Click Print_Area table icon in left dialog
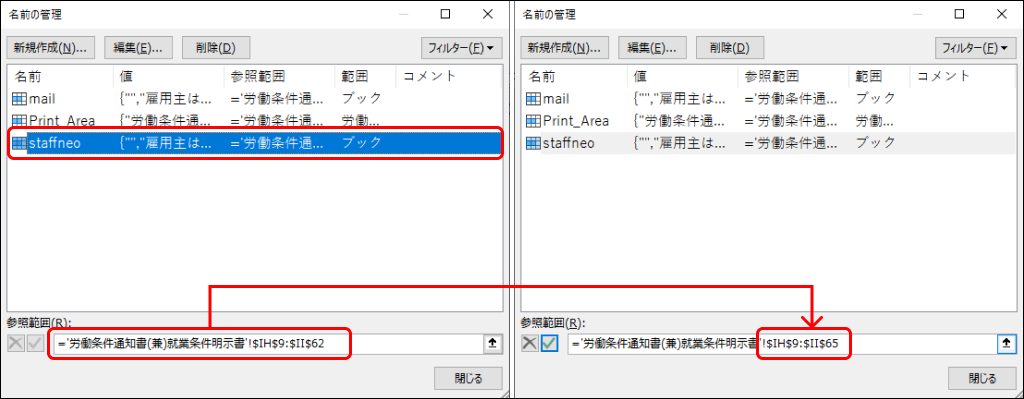 [x=20, y=121]
